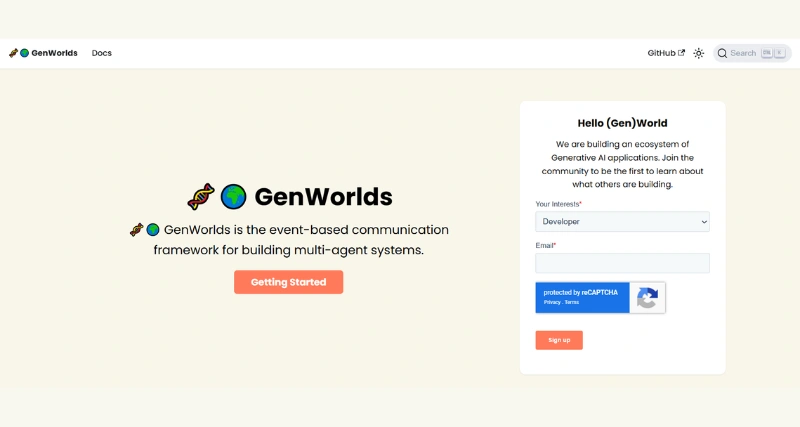Open the GitHub external link

(666, 53)
